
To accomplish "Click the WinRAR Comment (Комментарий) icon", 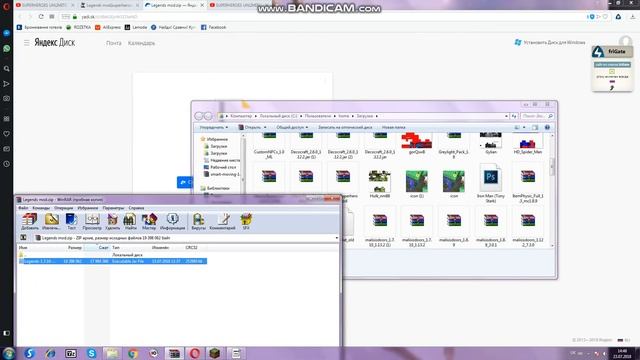I will (x=222, y=222).
